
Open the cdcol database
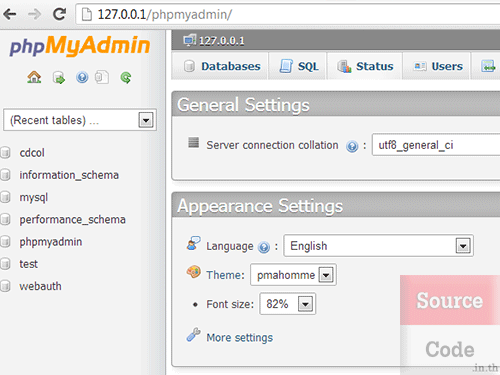32,153
